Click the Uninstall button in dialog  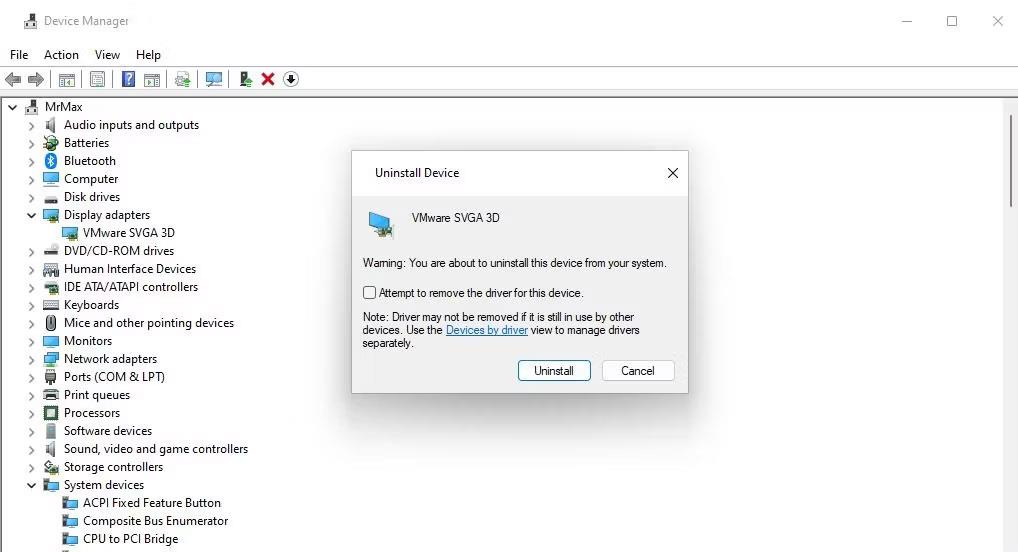click(554, 371)
